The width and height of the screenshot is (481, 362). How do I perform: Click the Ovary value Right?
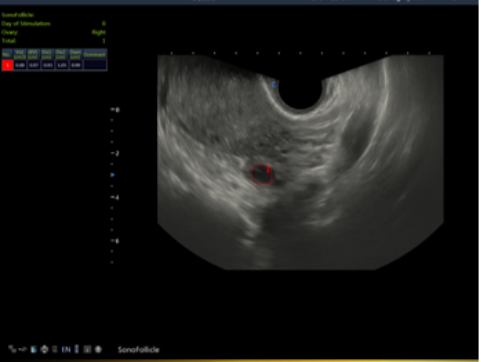pos(99,32)
